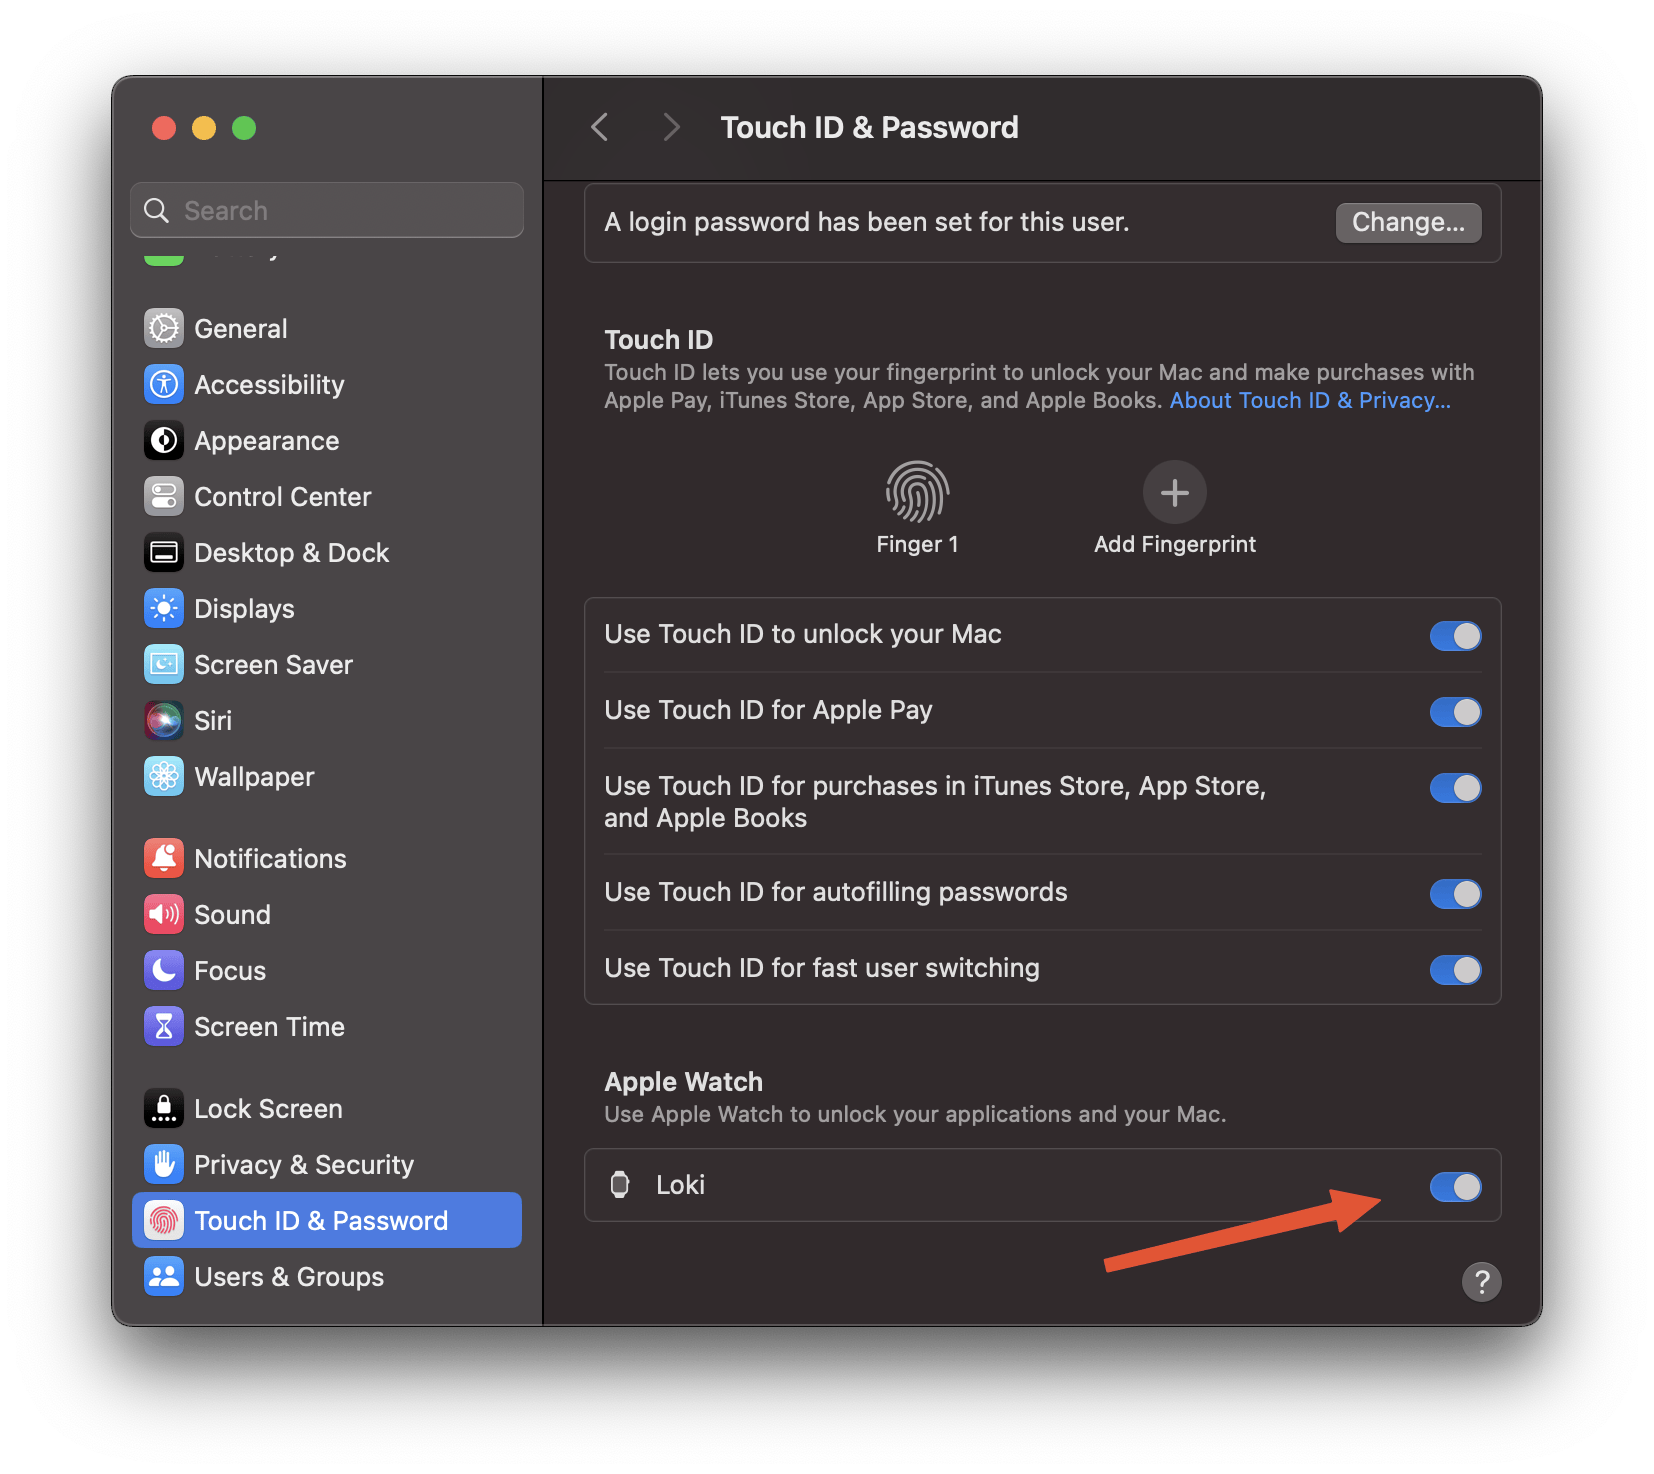1654x1474 pixels.
Task: Click the Finger 1 fingerprint icon
Action: [x=916, y=492]
